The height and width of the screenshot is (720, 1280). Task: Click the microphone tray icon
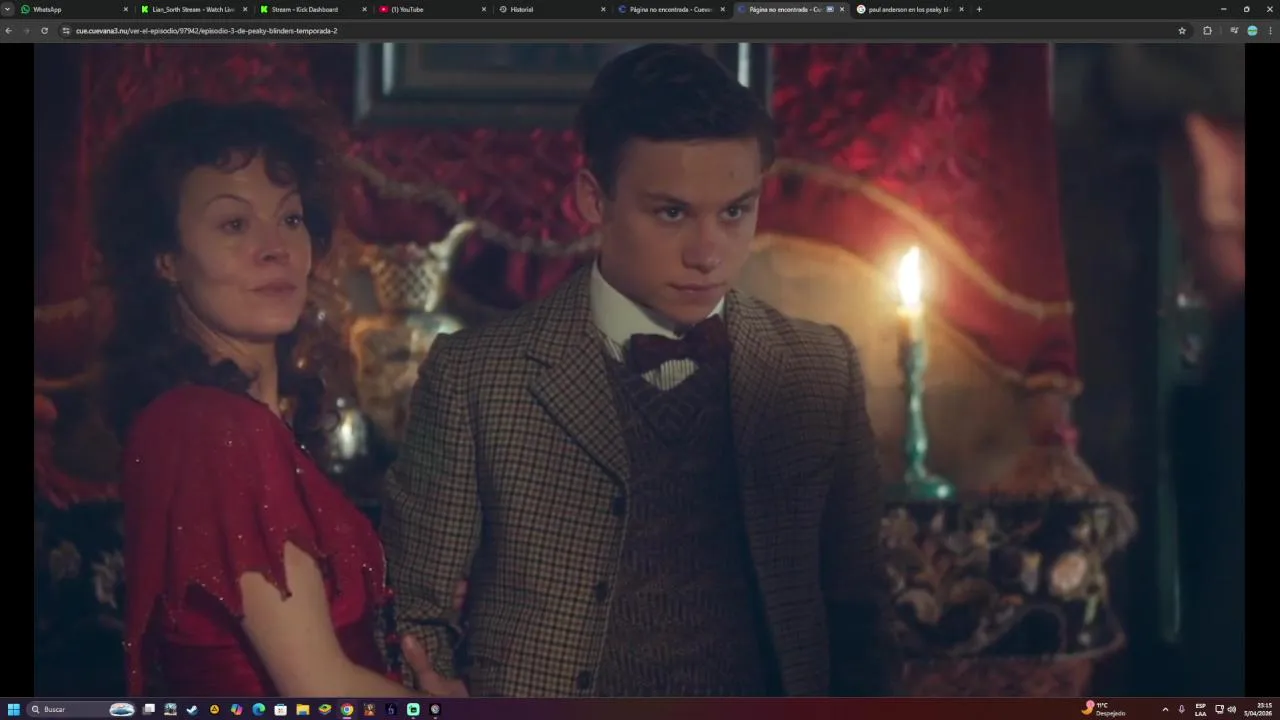[1181, 709]
